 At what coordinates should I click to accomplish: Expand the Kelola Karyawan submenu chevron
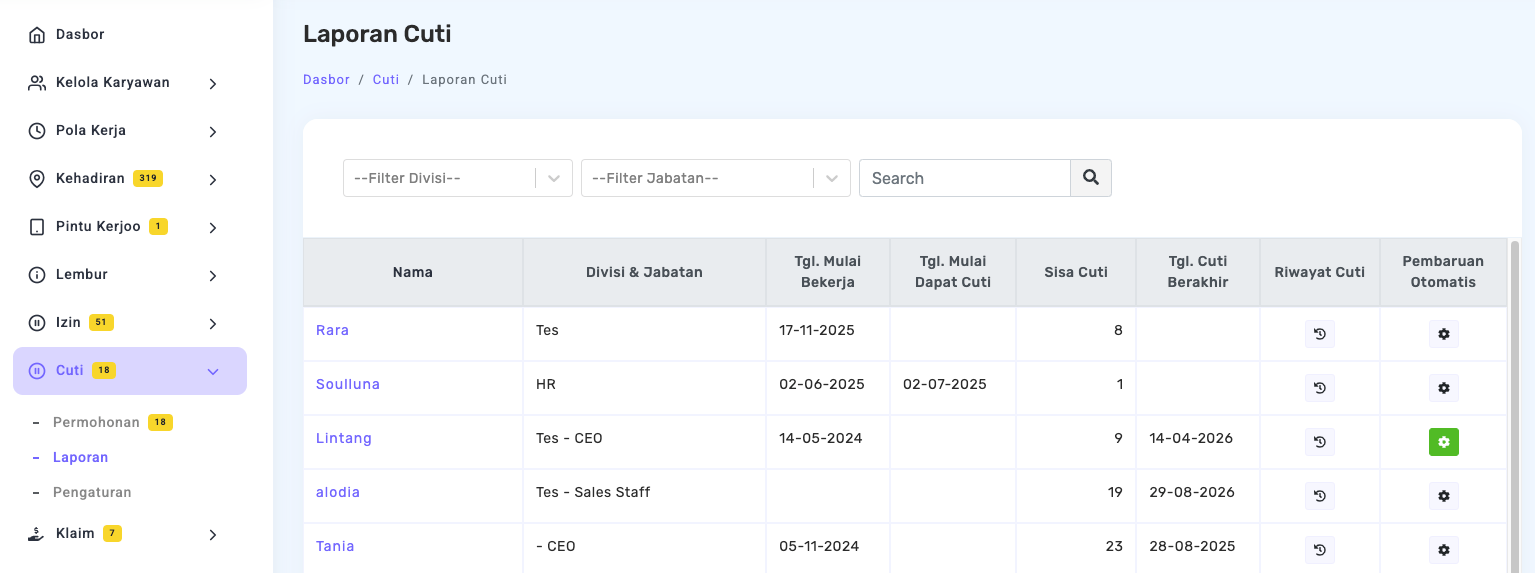pyautogui.click(x=213, y=84)
